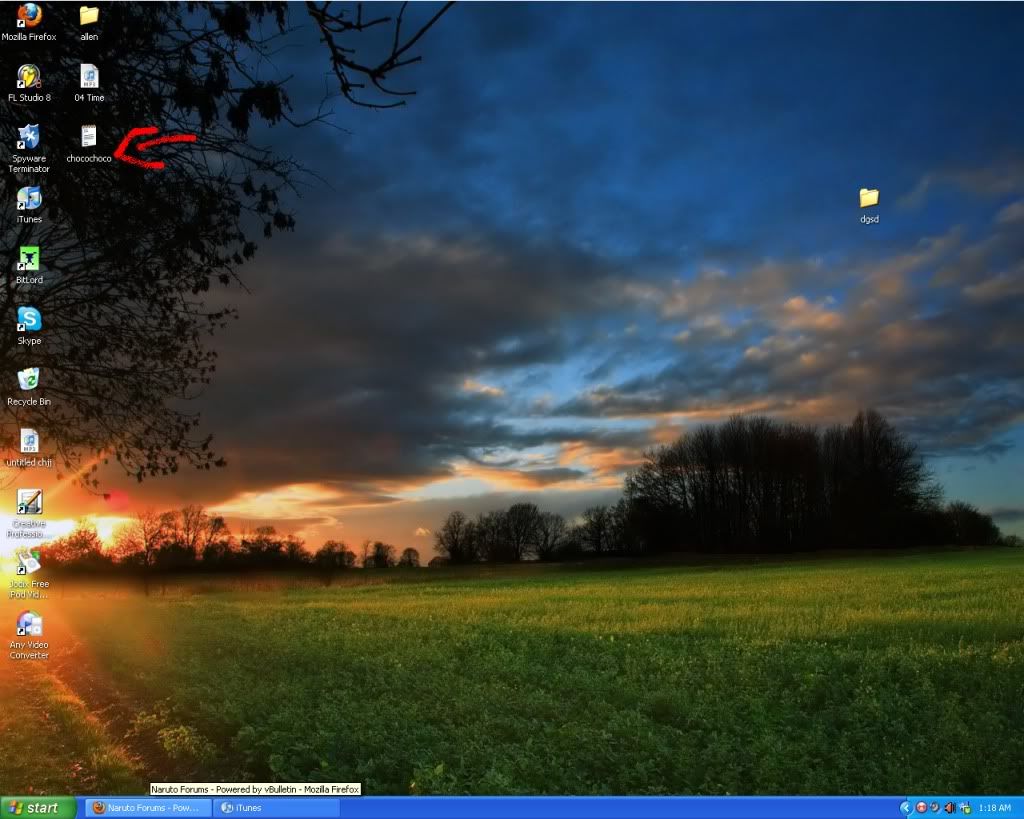
Task: Click the Any Video Converter shortcut
Action: [29, 625]
